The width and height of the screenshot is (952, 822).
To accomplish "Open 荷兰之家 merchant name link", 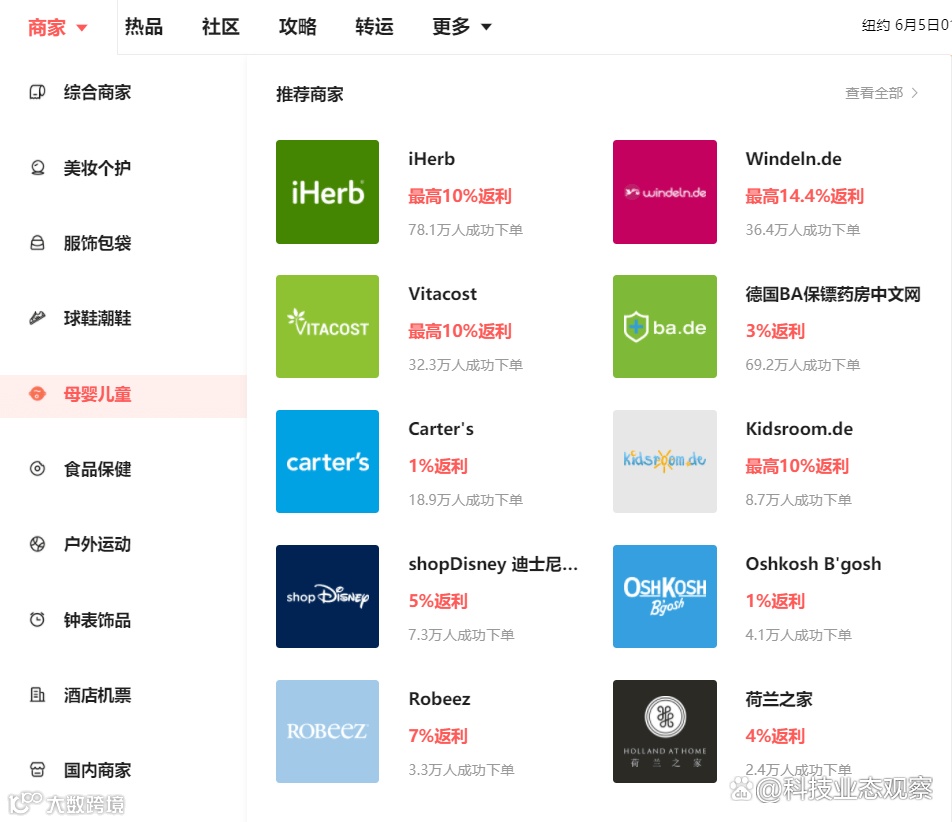I will tap(779, 699).
